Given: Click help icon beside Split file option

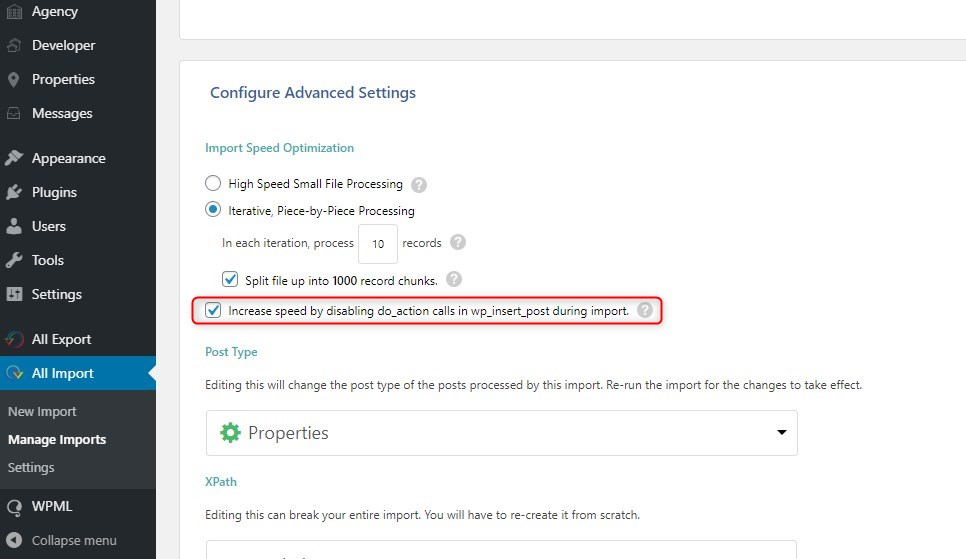Looking at the screenshot, I should tap(454, 279).
